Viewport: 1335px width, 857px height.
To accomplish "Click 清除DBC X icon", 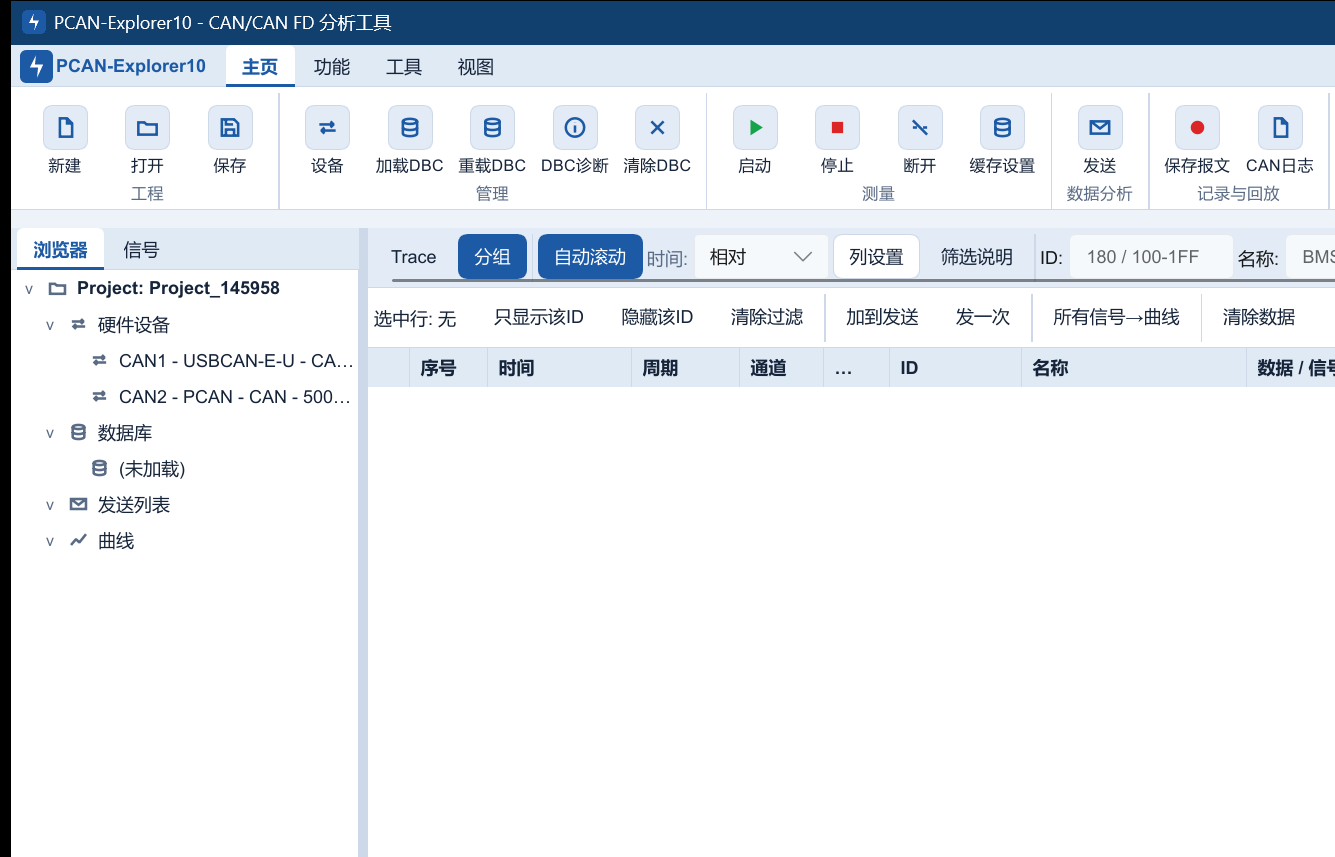I will click(657, 128).
